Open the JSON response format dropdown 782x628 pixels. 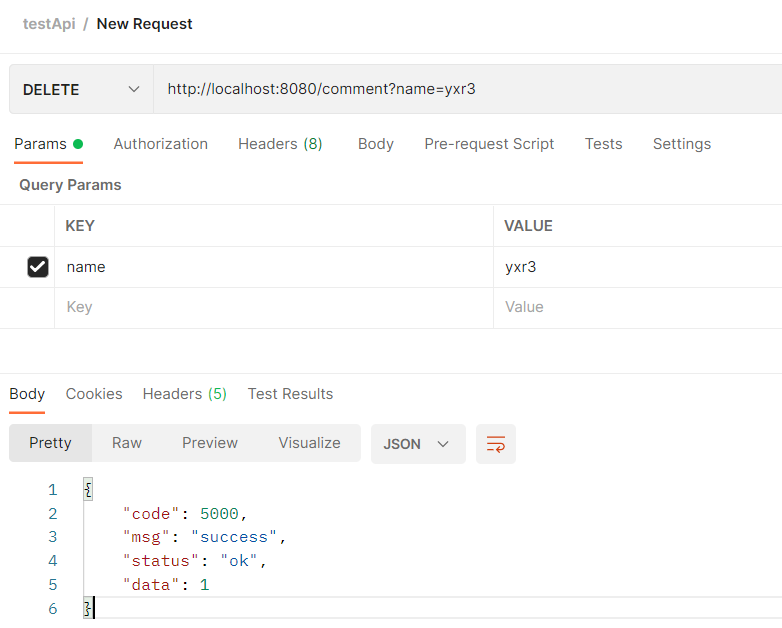tap(417, 444)
